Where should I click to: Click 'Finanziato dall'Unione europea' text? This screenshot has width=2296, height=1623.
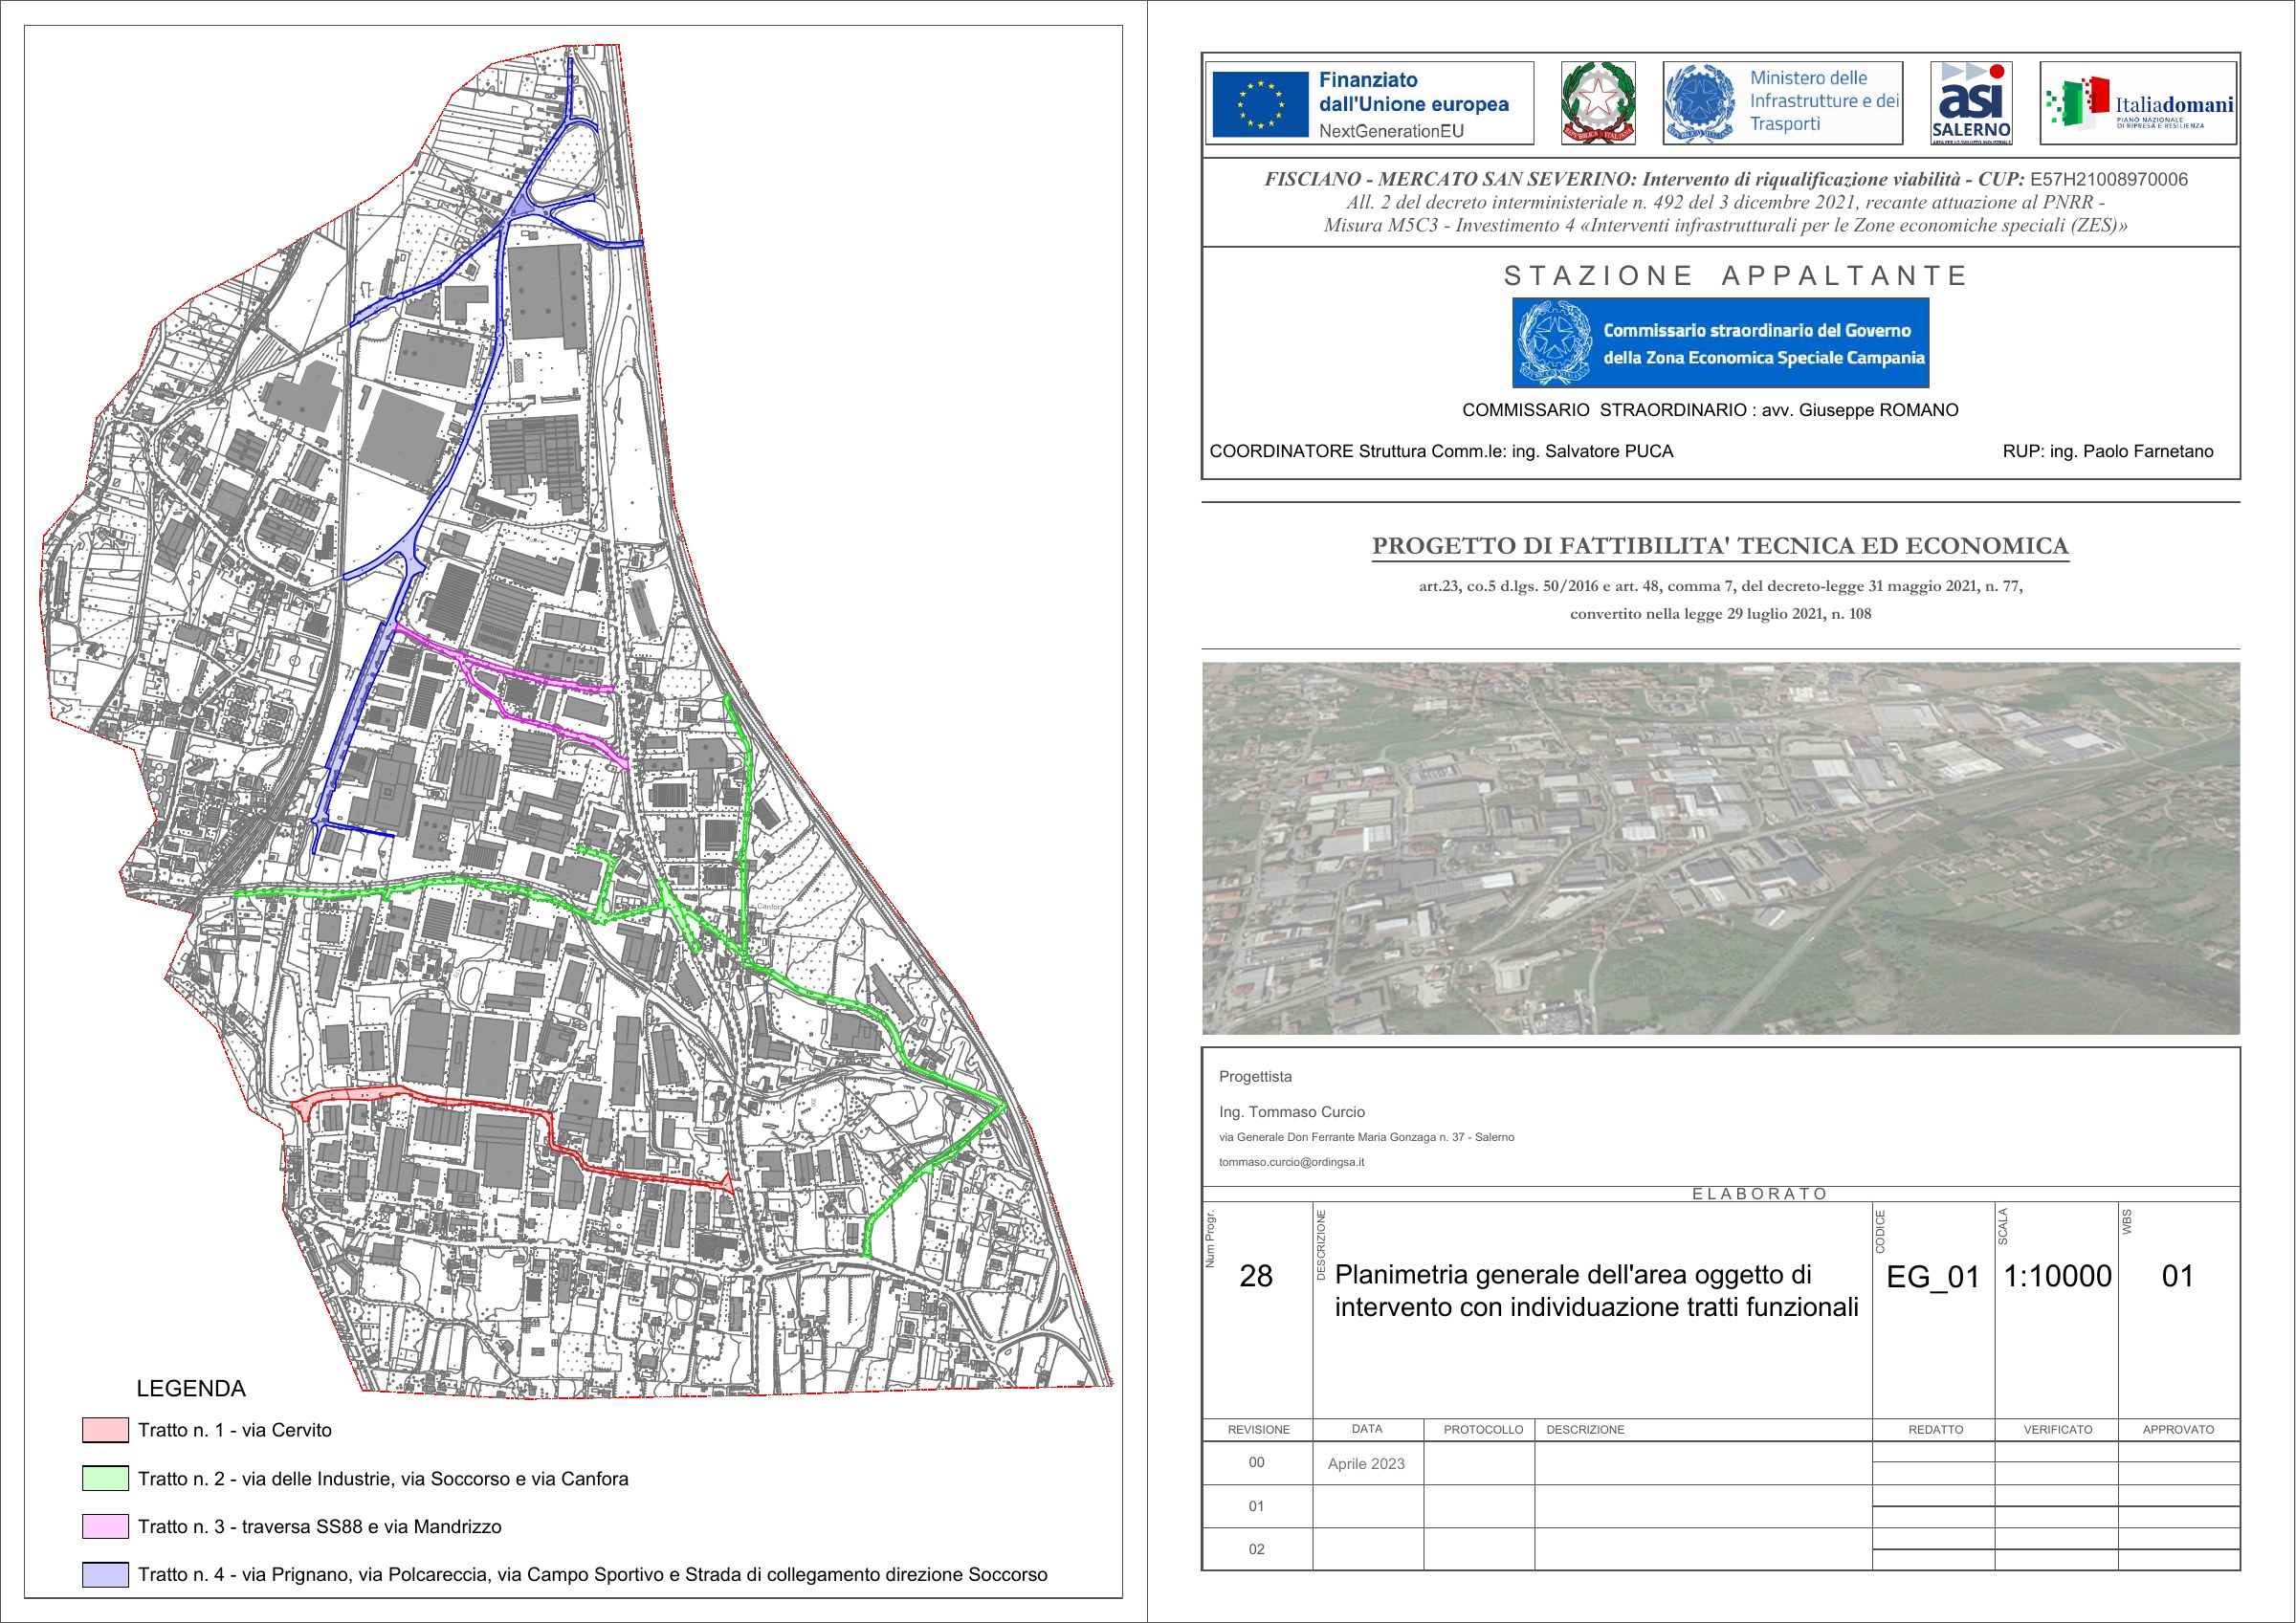click(x=1414, y=92)
